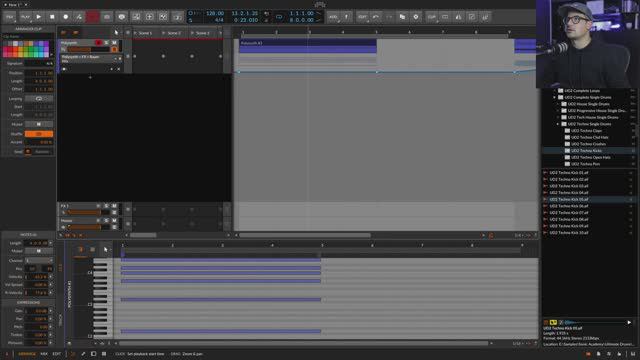Undo last action with the curved arrow icon

coord(376,17)
